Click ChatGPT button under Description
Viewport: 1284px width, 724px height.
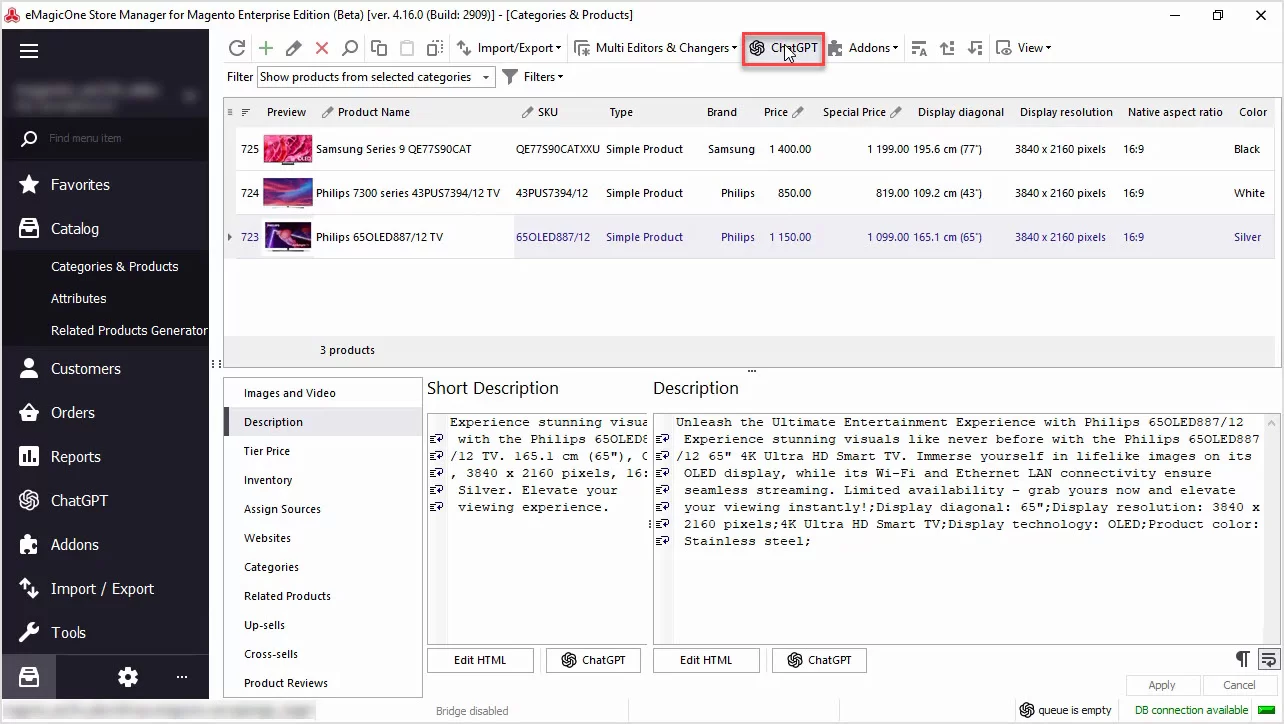[x=819, y=660]
